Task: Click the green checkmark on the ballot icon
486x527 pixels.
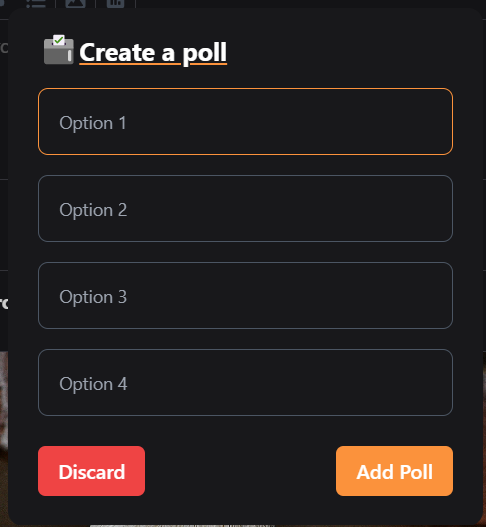Action: click(59, 40)
